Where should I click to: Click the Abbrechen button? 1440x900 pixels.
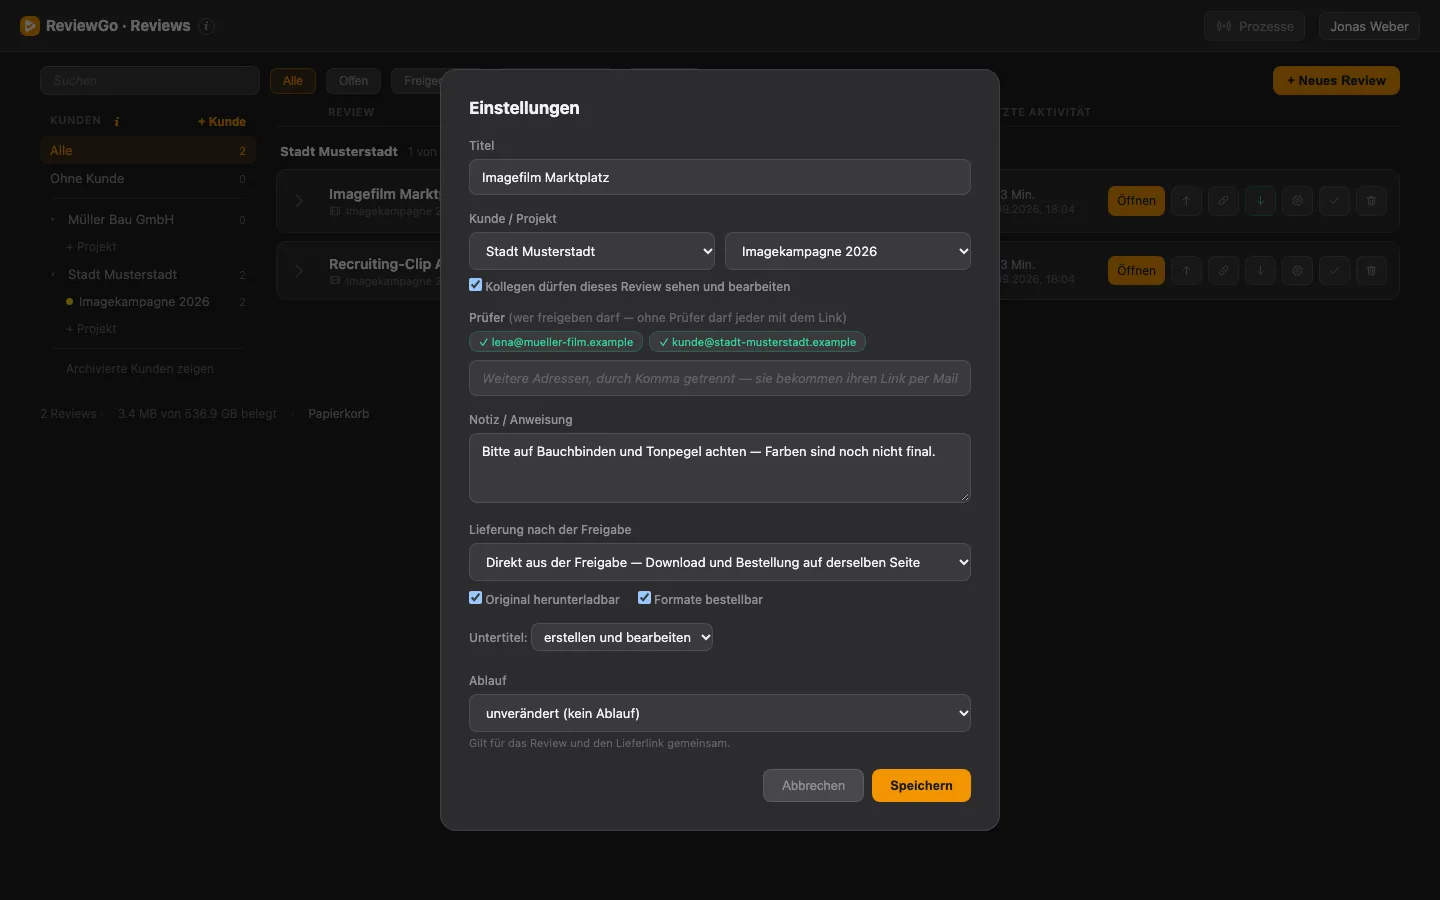pyautogui.click(x=813, y=785)
